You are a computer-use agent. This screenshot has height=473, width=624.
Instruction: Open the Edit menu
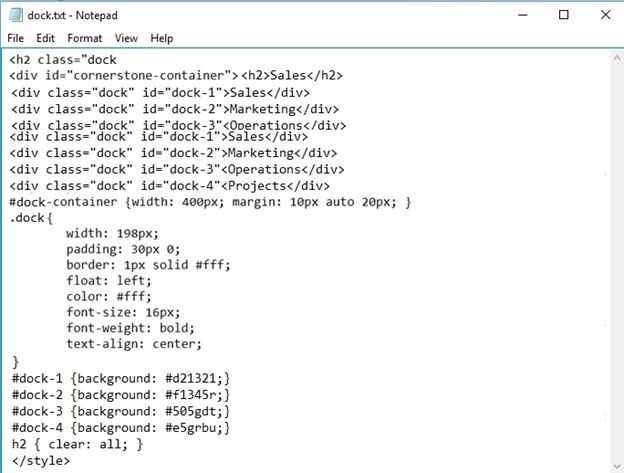coord(45,38)
